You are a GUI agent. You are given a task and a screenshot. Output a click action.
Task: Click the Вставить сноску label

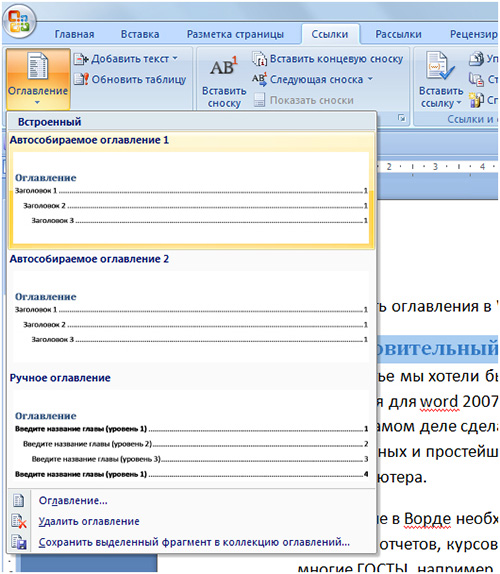pyautogui.click(x=224, y=97)
